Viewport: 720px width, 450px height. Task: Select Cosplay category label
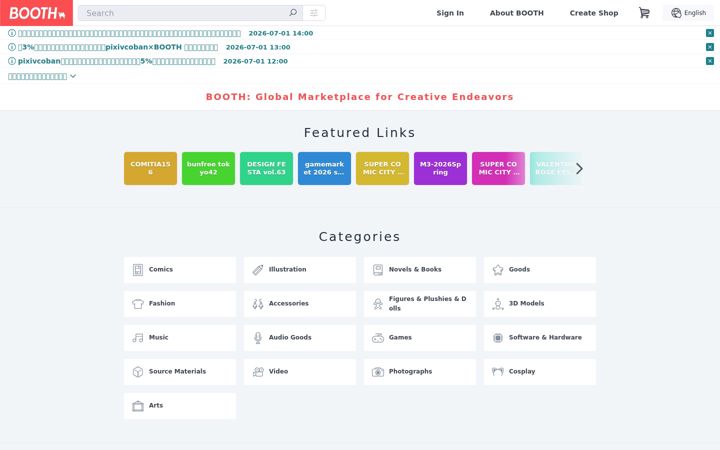[522, 371]
